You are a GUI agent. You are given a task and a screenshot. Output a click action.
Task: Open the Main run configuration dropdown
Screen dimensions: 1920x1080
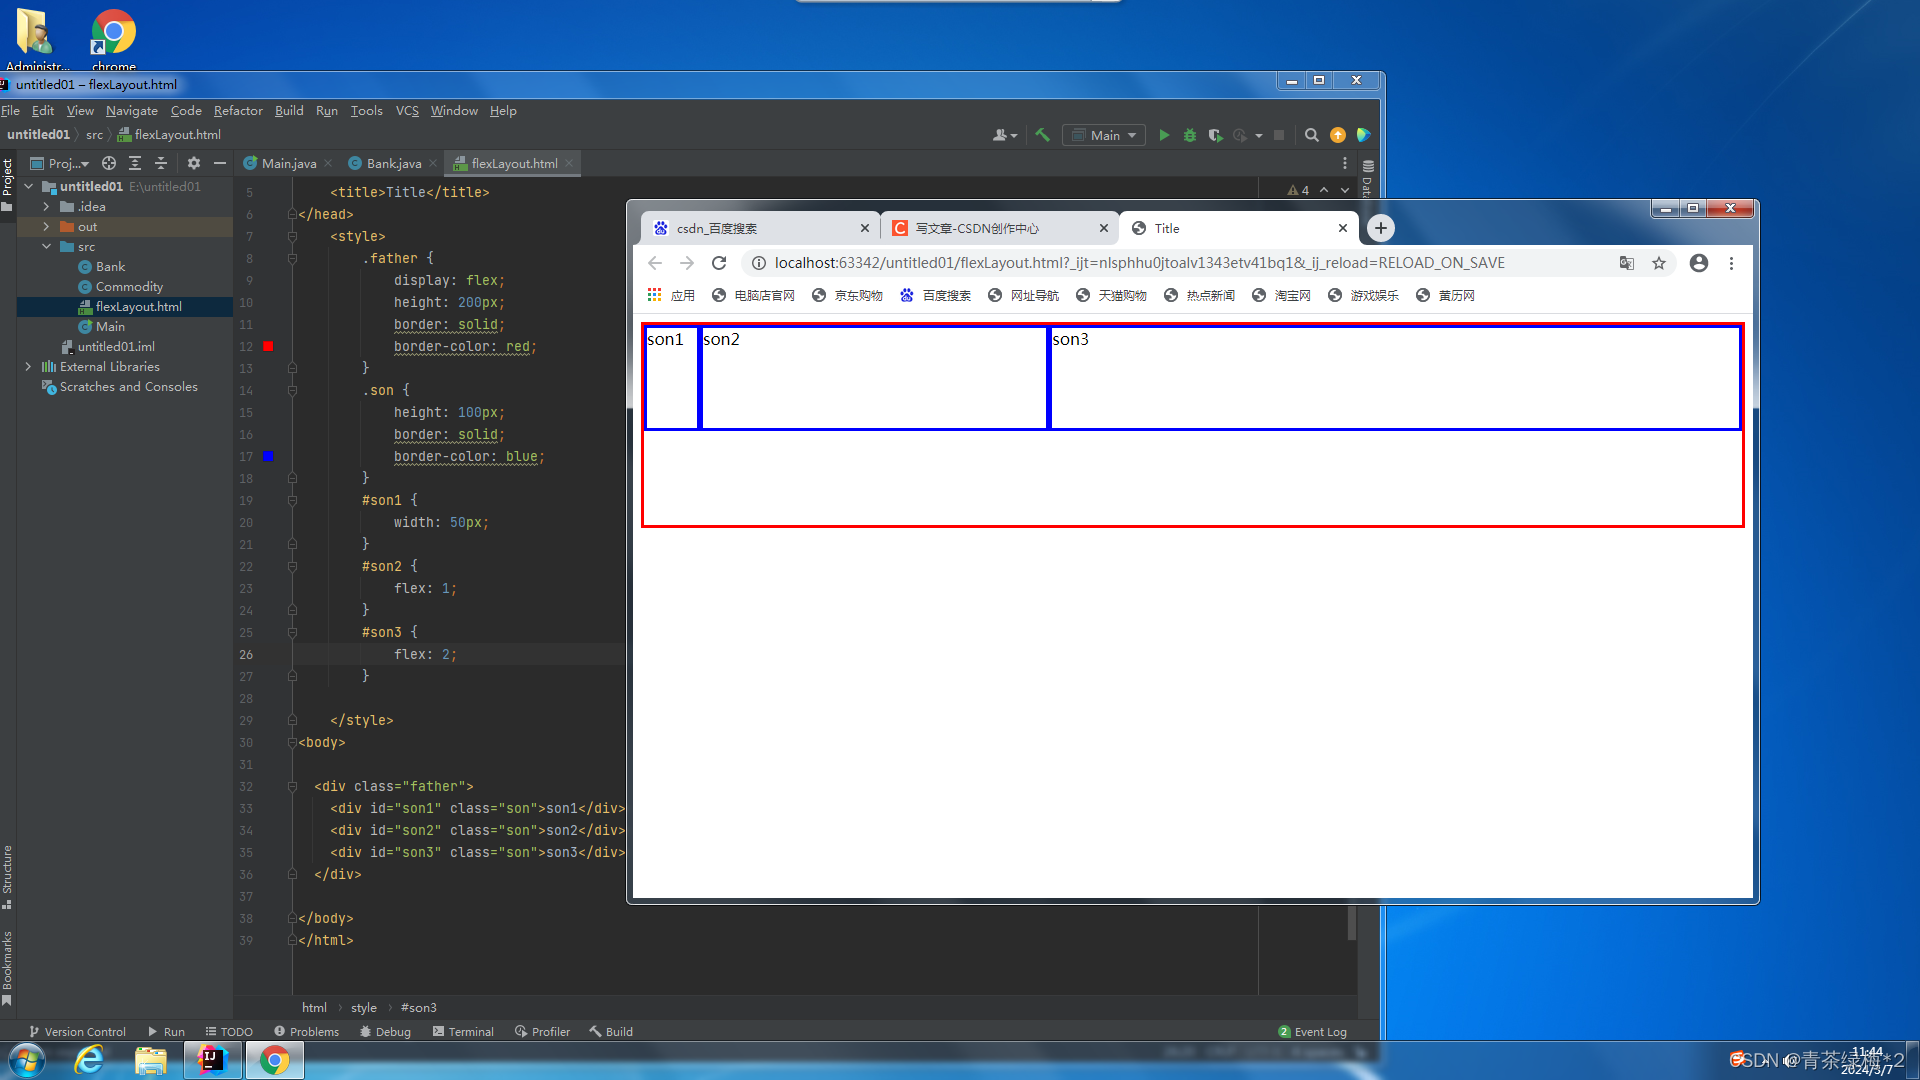pos(1105,135)
